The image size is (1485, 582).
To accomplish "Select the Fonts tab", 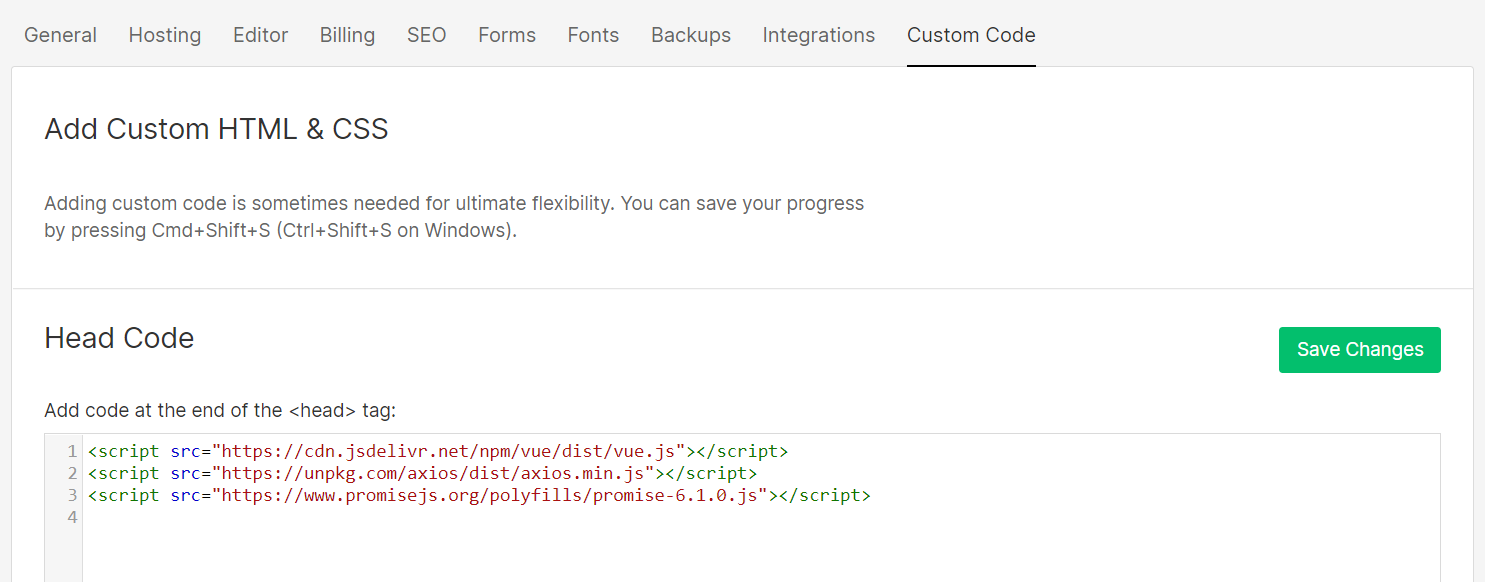I will pos(592,34).
